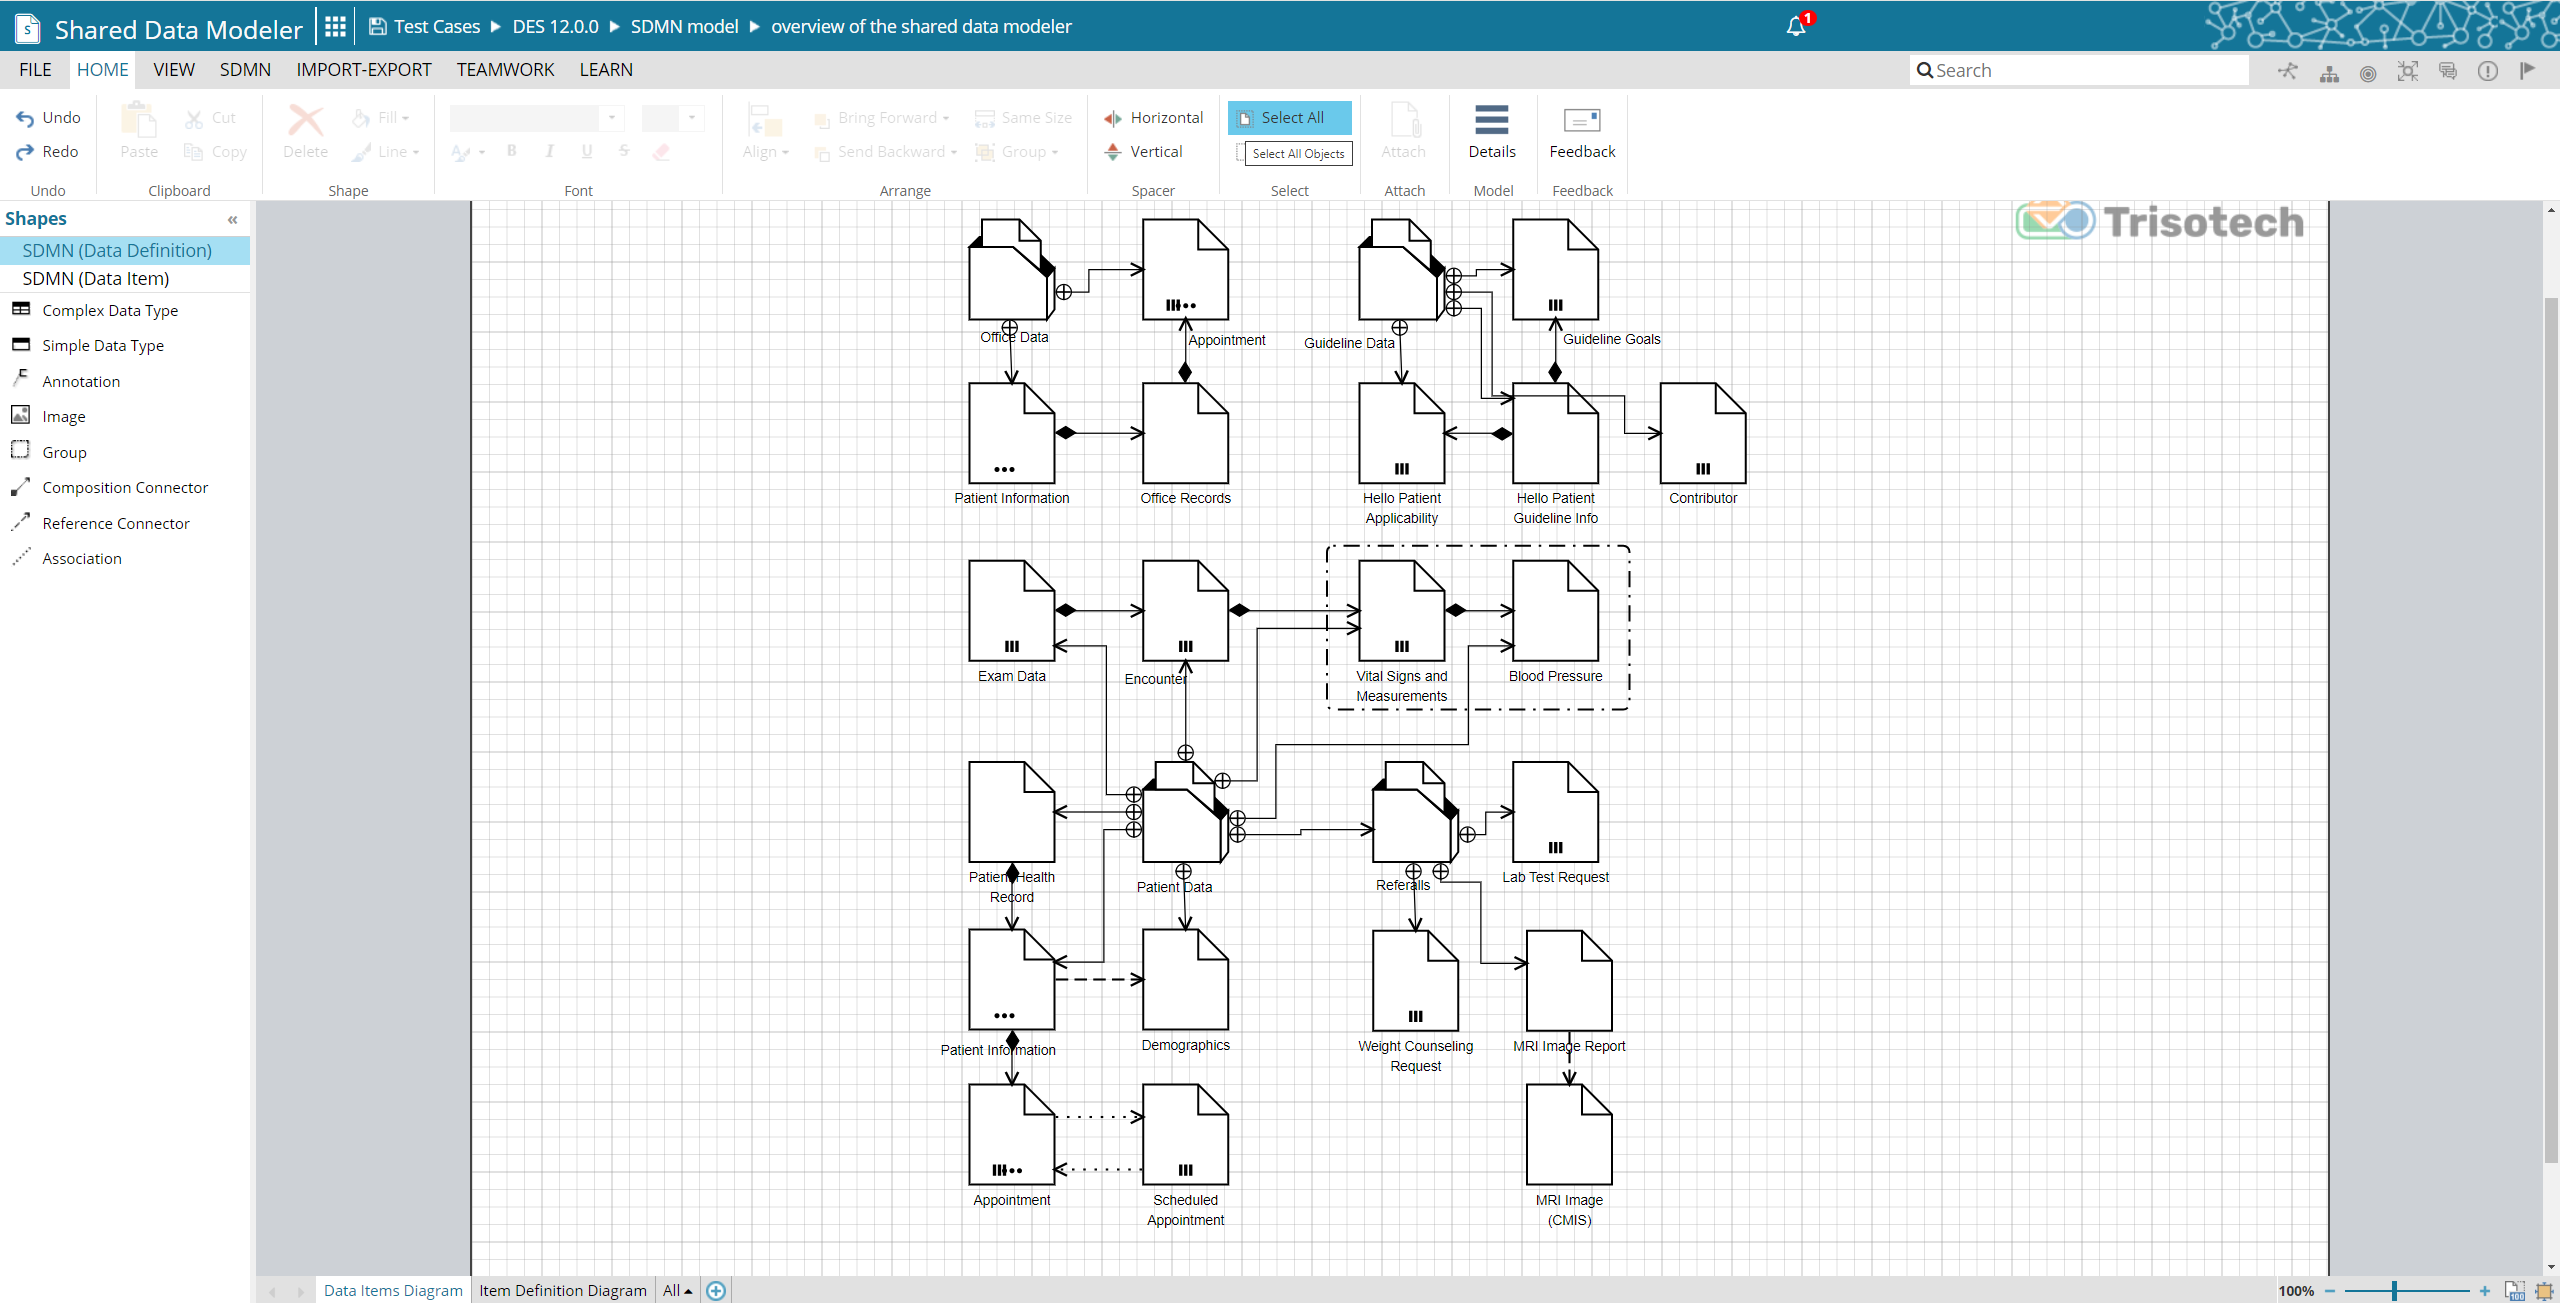2560x1303 pixels.
Task: Click the flag icon in top bar
Action: coord(2528,70)
